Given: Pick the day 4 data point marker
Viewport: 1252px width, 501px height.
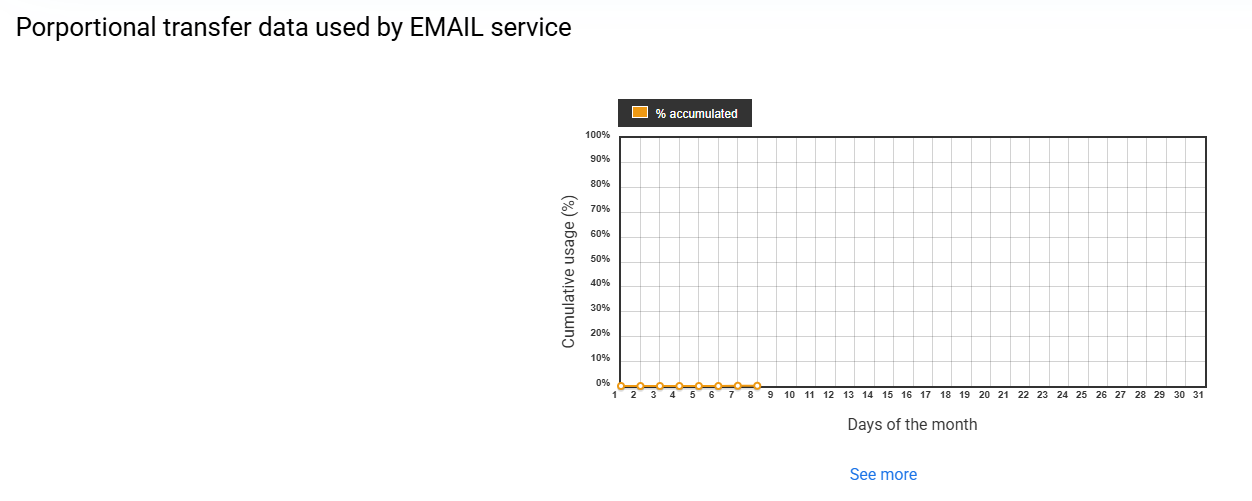Looking at the screenshot, I should [x=679, y=386].
